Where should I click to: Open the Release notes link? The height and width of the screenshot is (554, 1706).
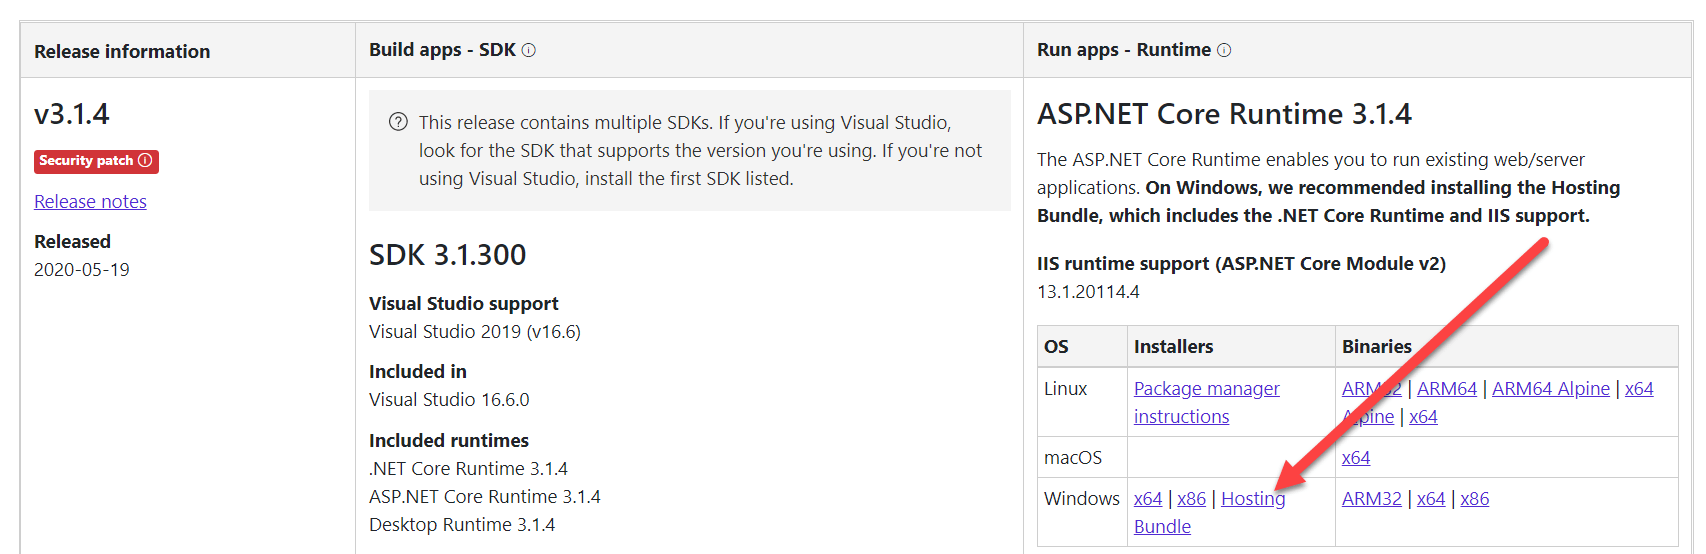coord(90,201)
